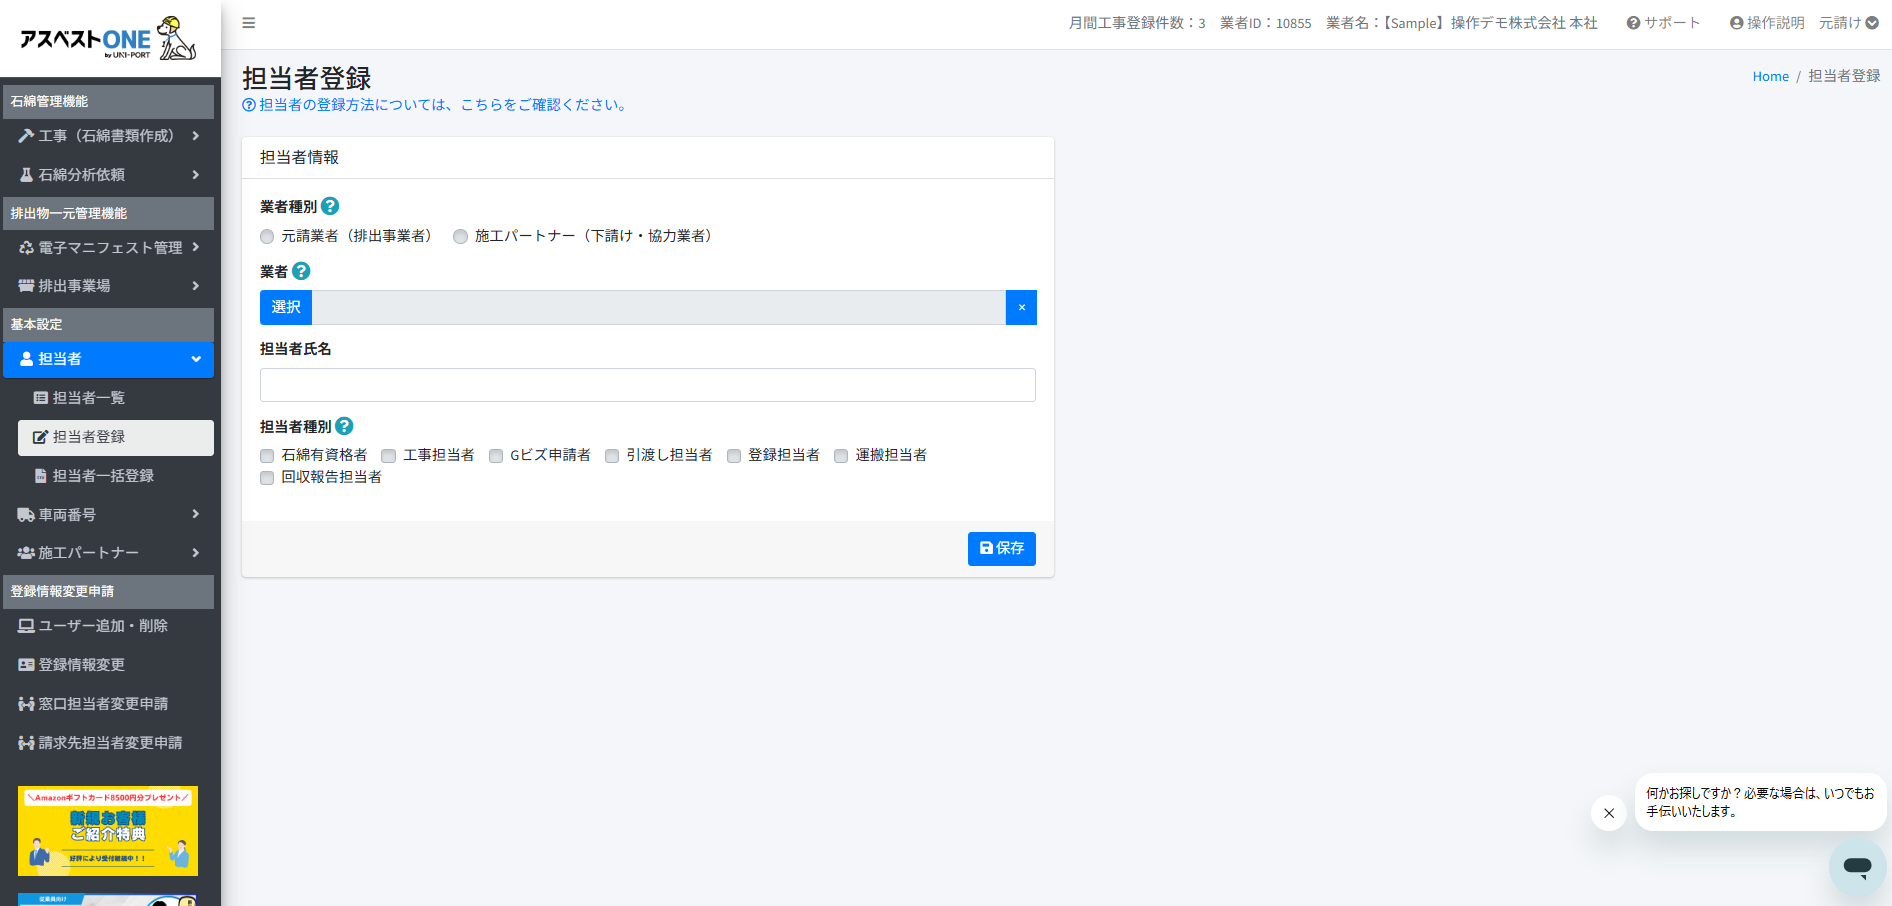The width and height of the screenshot is (1892, 906).
Task: Click the hamburger menu toggle icon
Action: (249, 23)
